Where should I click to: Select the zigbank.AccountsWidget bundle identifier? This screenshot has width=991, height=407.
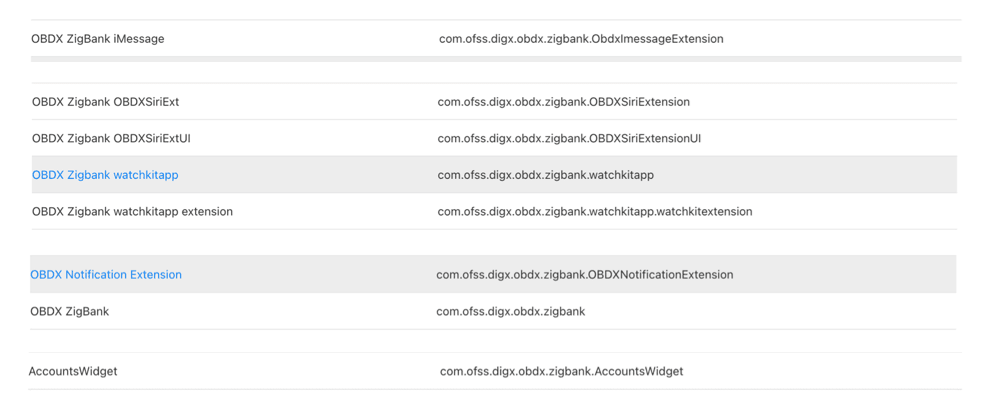click(561, 371)
